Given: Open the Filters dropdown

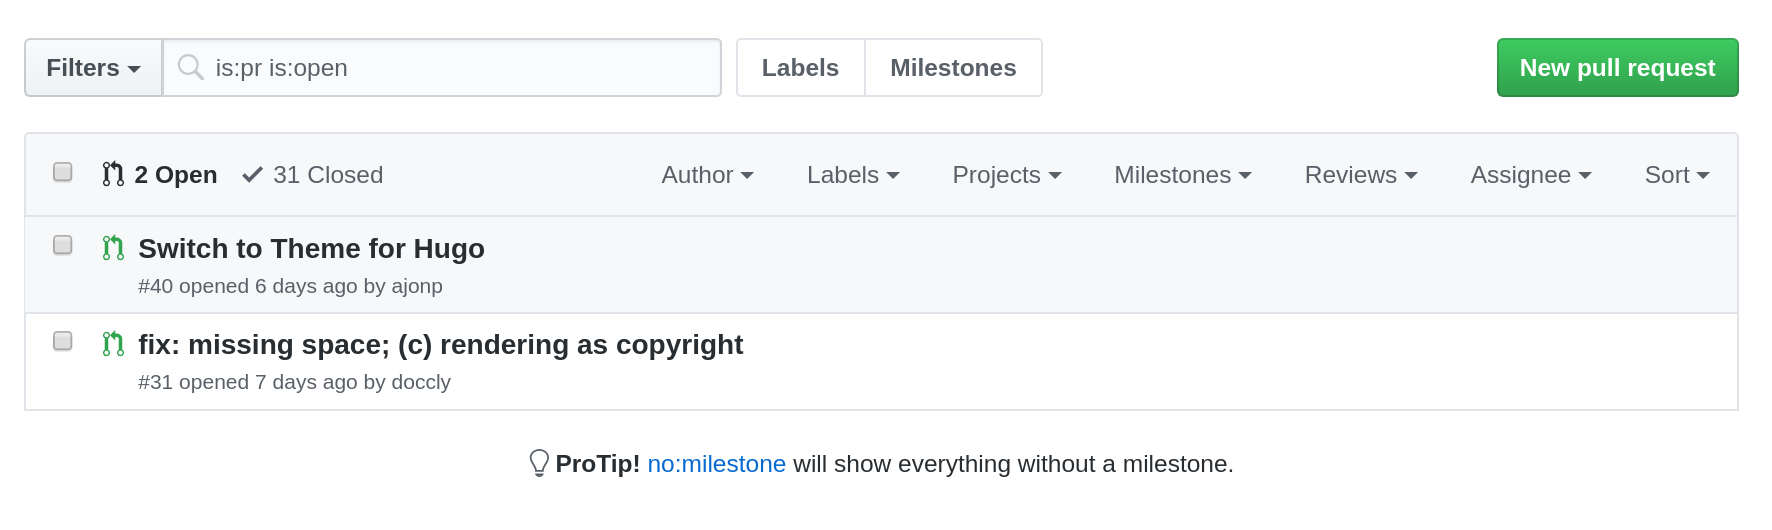Looking at the screenshot, I should coord(93,68).
